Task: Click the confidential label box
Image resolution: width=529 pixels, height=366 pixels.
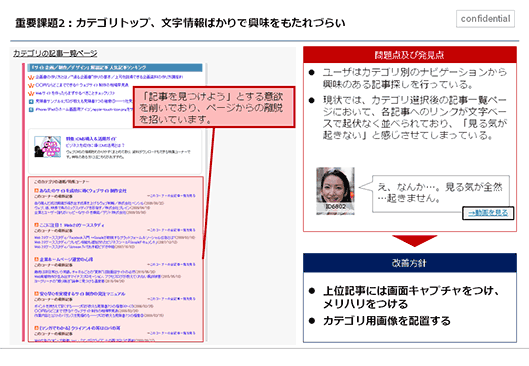Action: (x=485, y=19)
